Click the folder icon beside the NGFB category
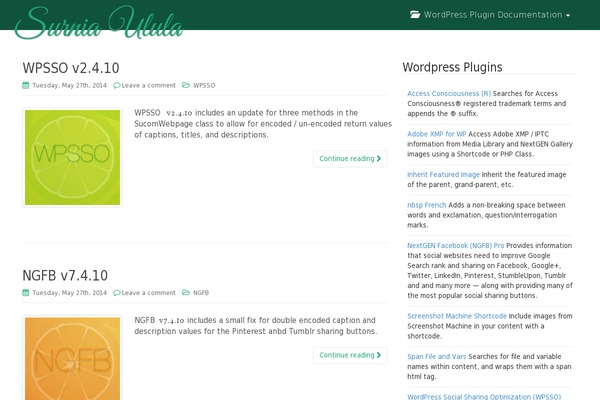The image size is (600, 400). coord(186,292)
